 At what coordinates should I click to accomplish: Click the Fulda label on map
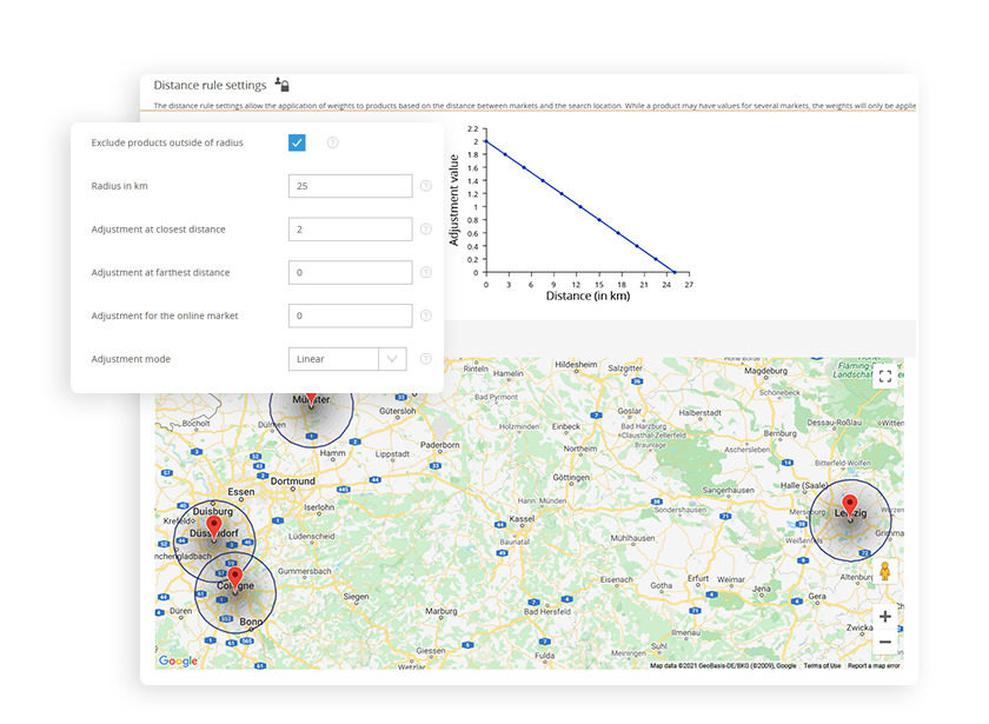click(x=544, y=655)
